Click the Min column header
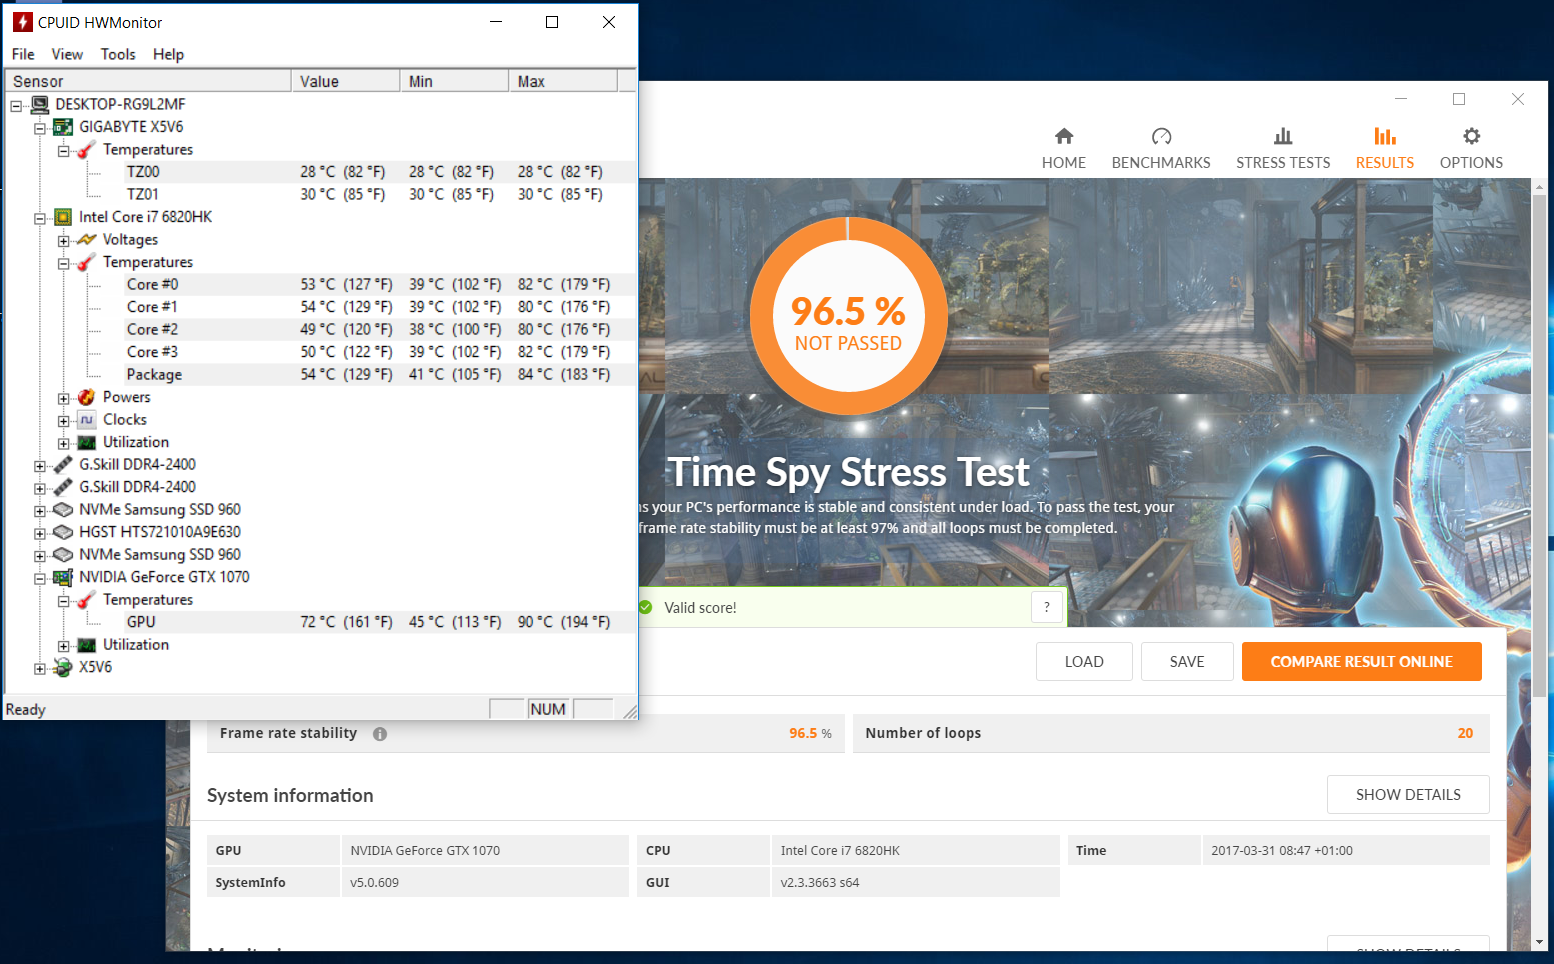This screenshot has height=964, width=1554. (455, 81)
